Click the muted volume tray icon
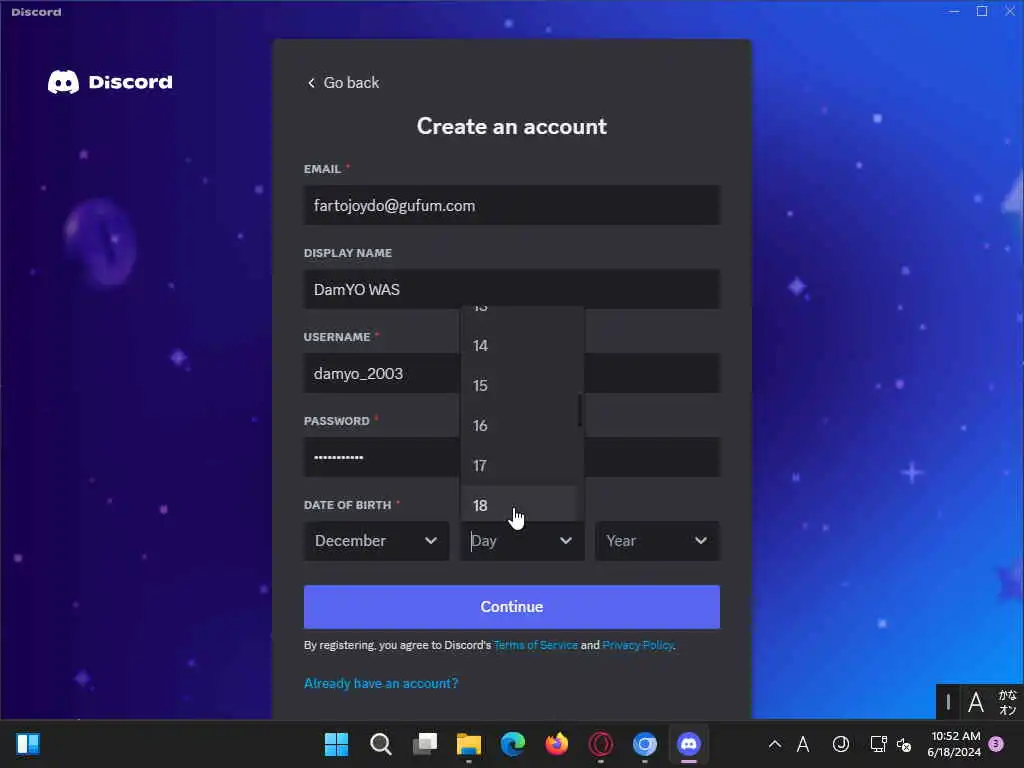The width and height of the screenshot is (1024, 768). (x=904, y=744)
